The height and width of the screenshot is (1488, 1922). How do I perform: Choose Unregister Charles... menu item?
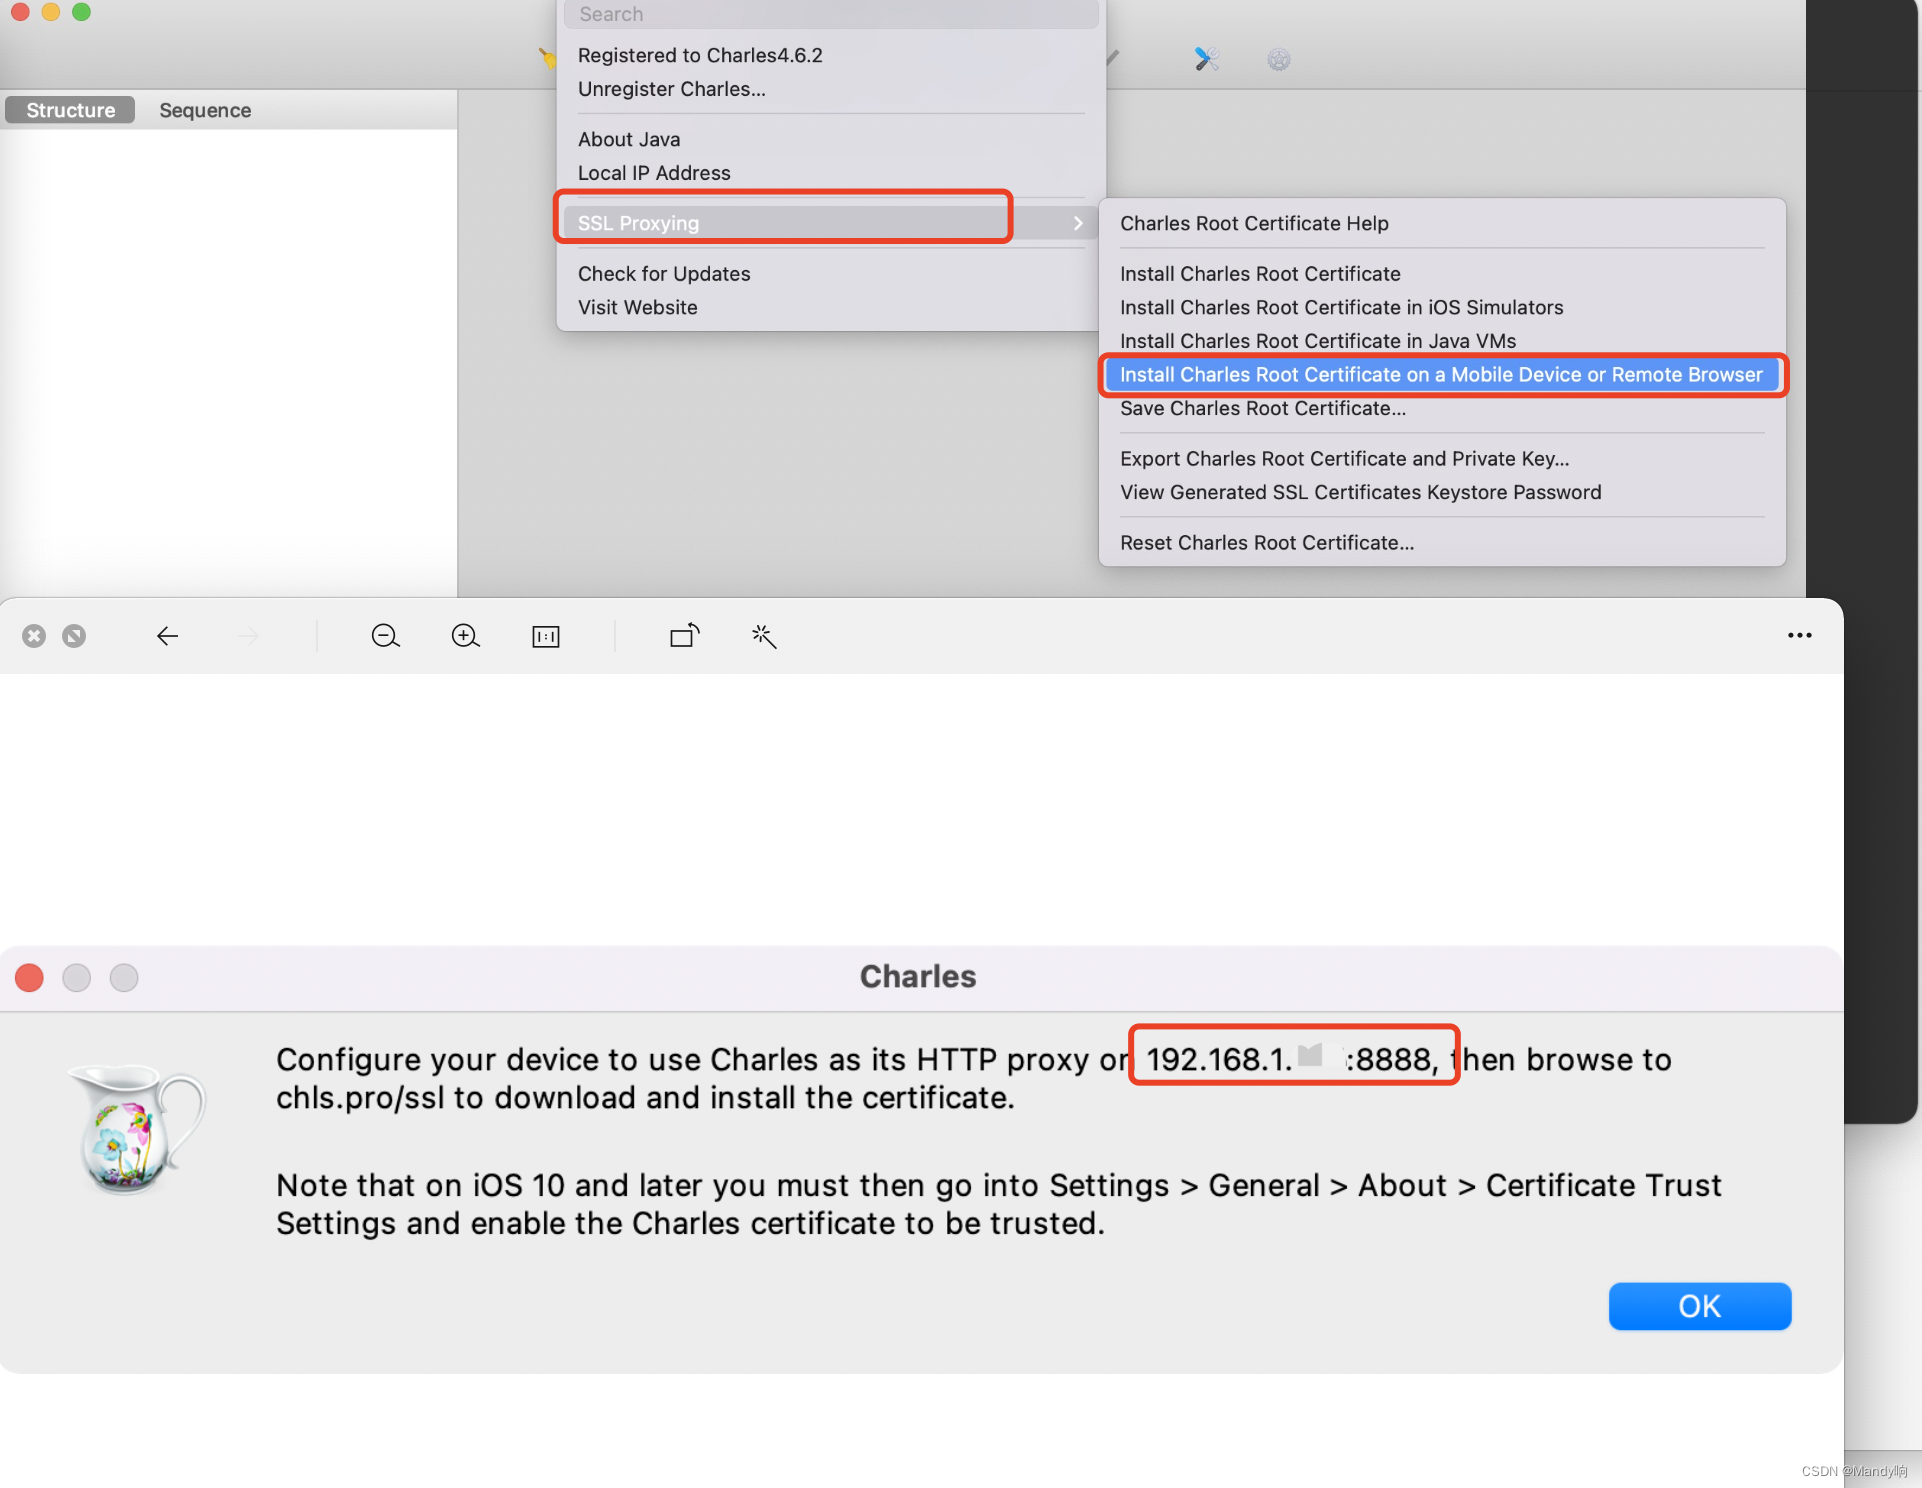pyautogui.click(x=831, y=89)
